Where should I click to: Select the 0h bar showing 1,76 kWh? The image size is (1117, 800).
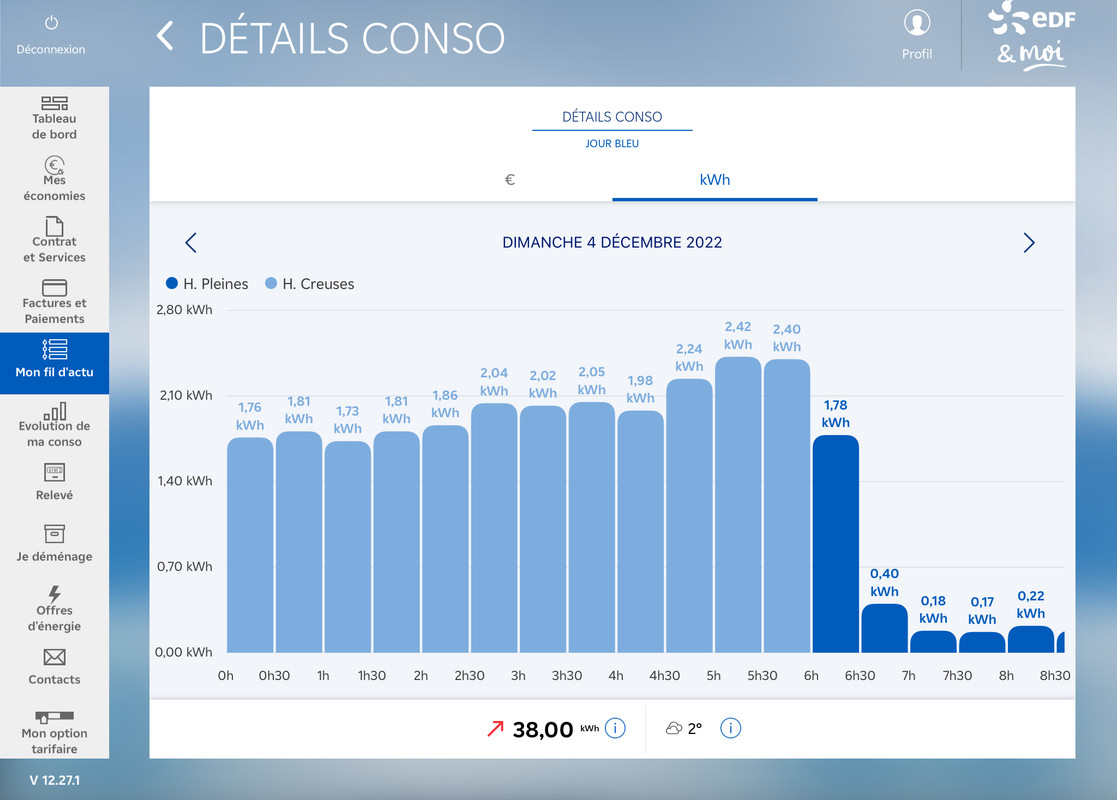coord(250,545)
